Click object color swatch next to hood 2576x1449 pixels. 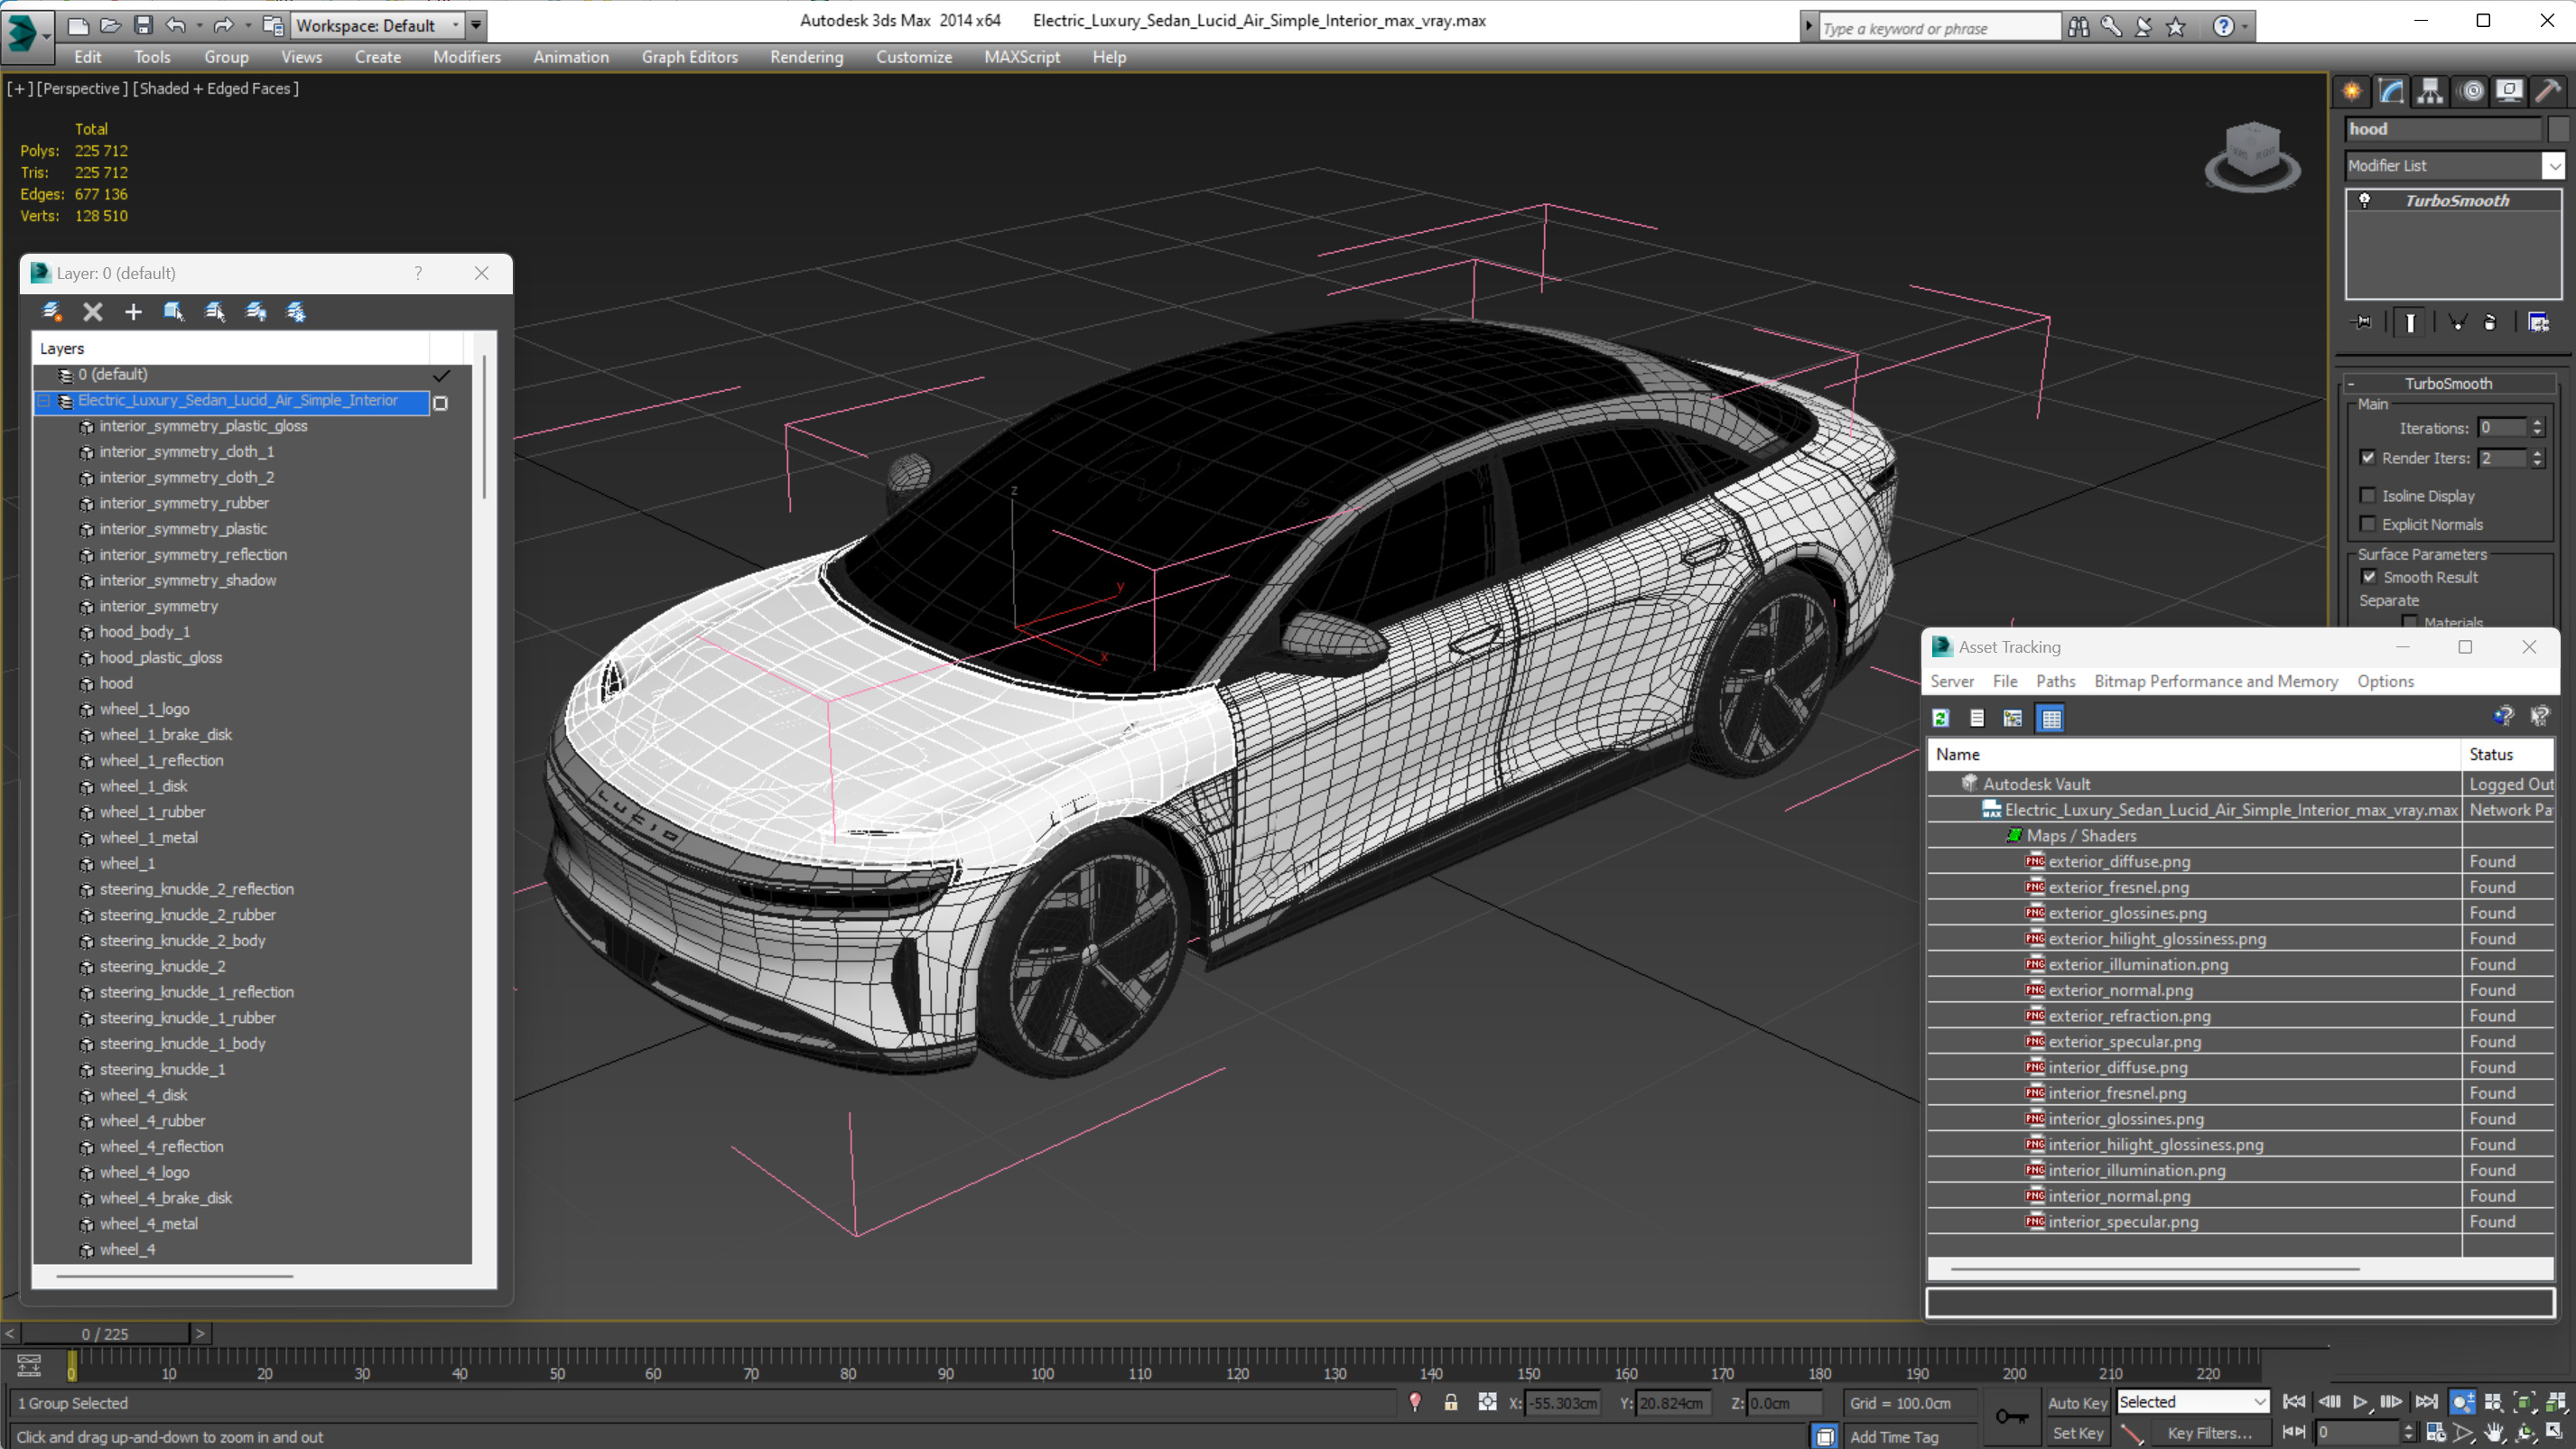(2557, 129)
